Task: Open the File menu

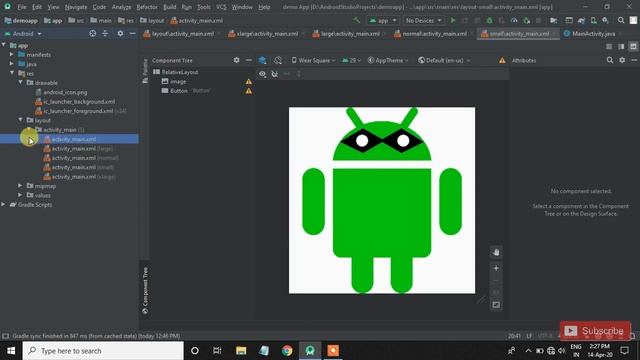Action: (22, 7)
